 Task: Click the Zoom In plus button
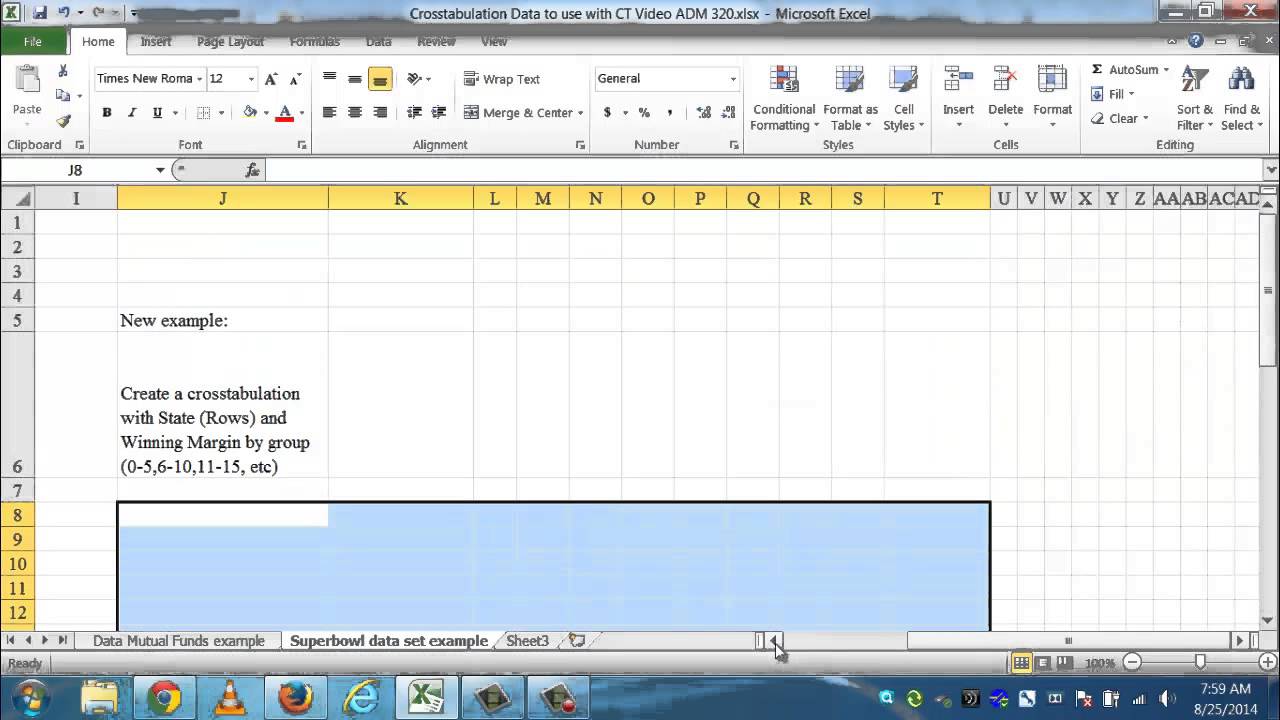1267,662
